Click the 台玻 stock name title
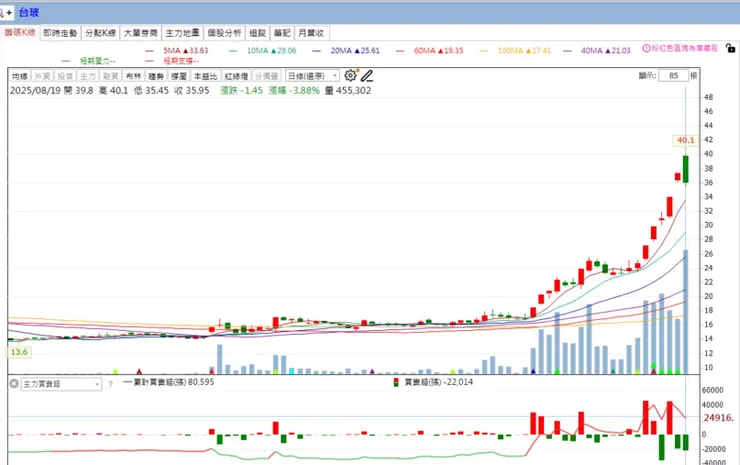Screen dimensions: 740x465 (29, 13)
